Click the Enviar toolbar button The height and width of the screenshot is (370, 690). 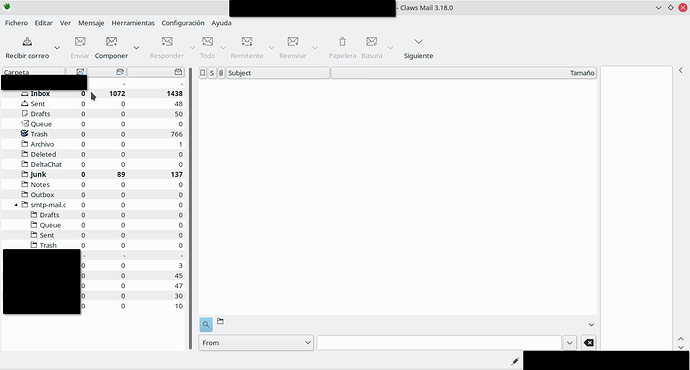[80, 48]
